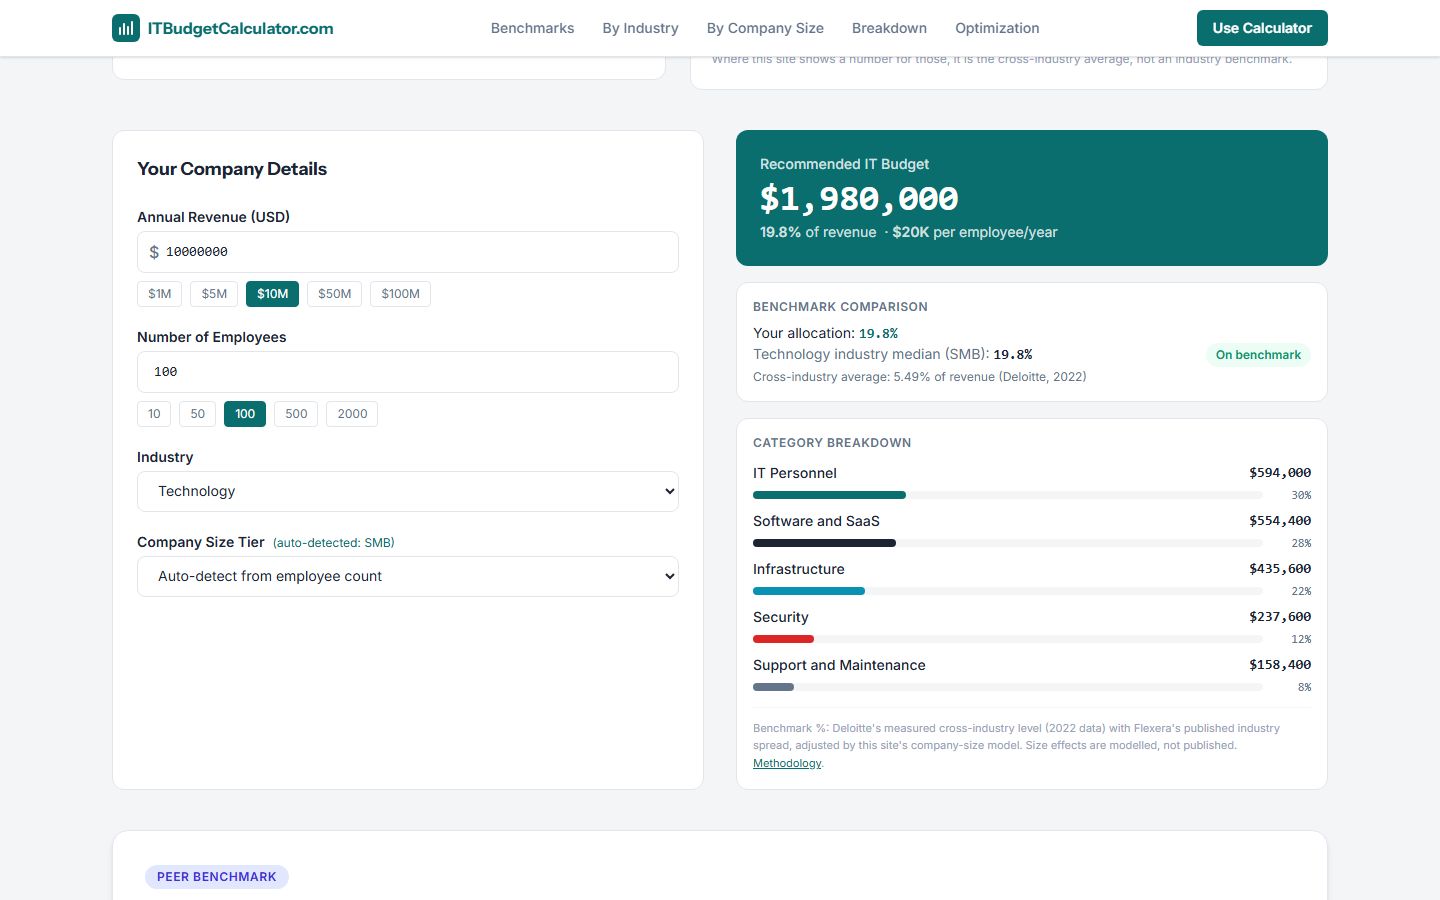Click the On benchmark status badge
Viewport: 1440px width, 900px height.
[1258, 355]
